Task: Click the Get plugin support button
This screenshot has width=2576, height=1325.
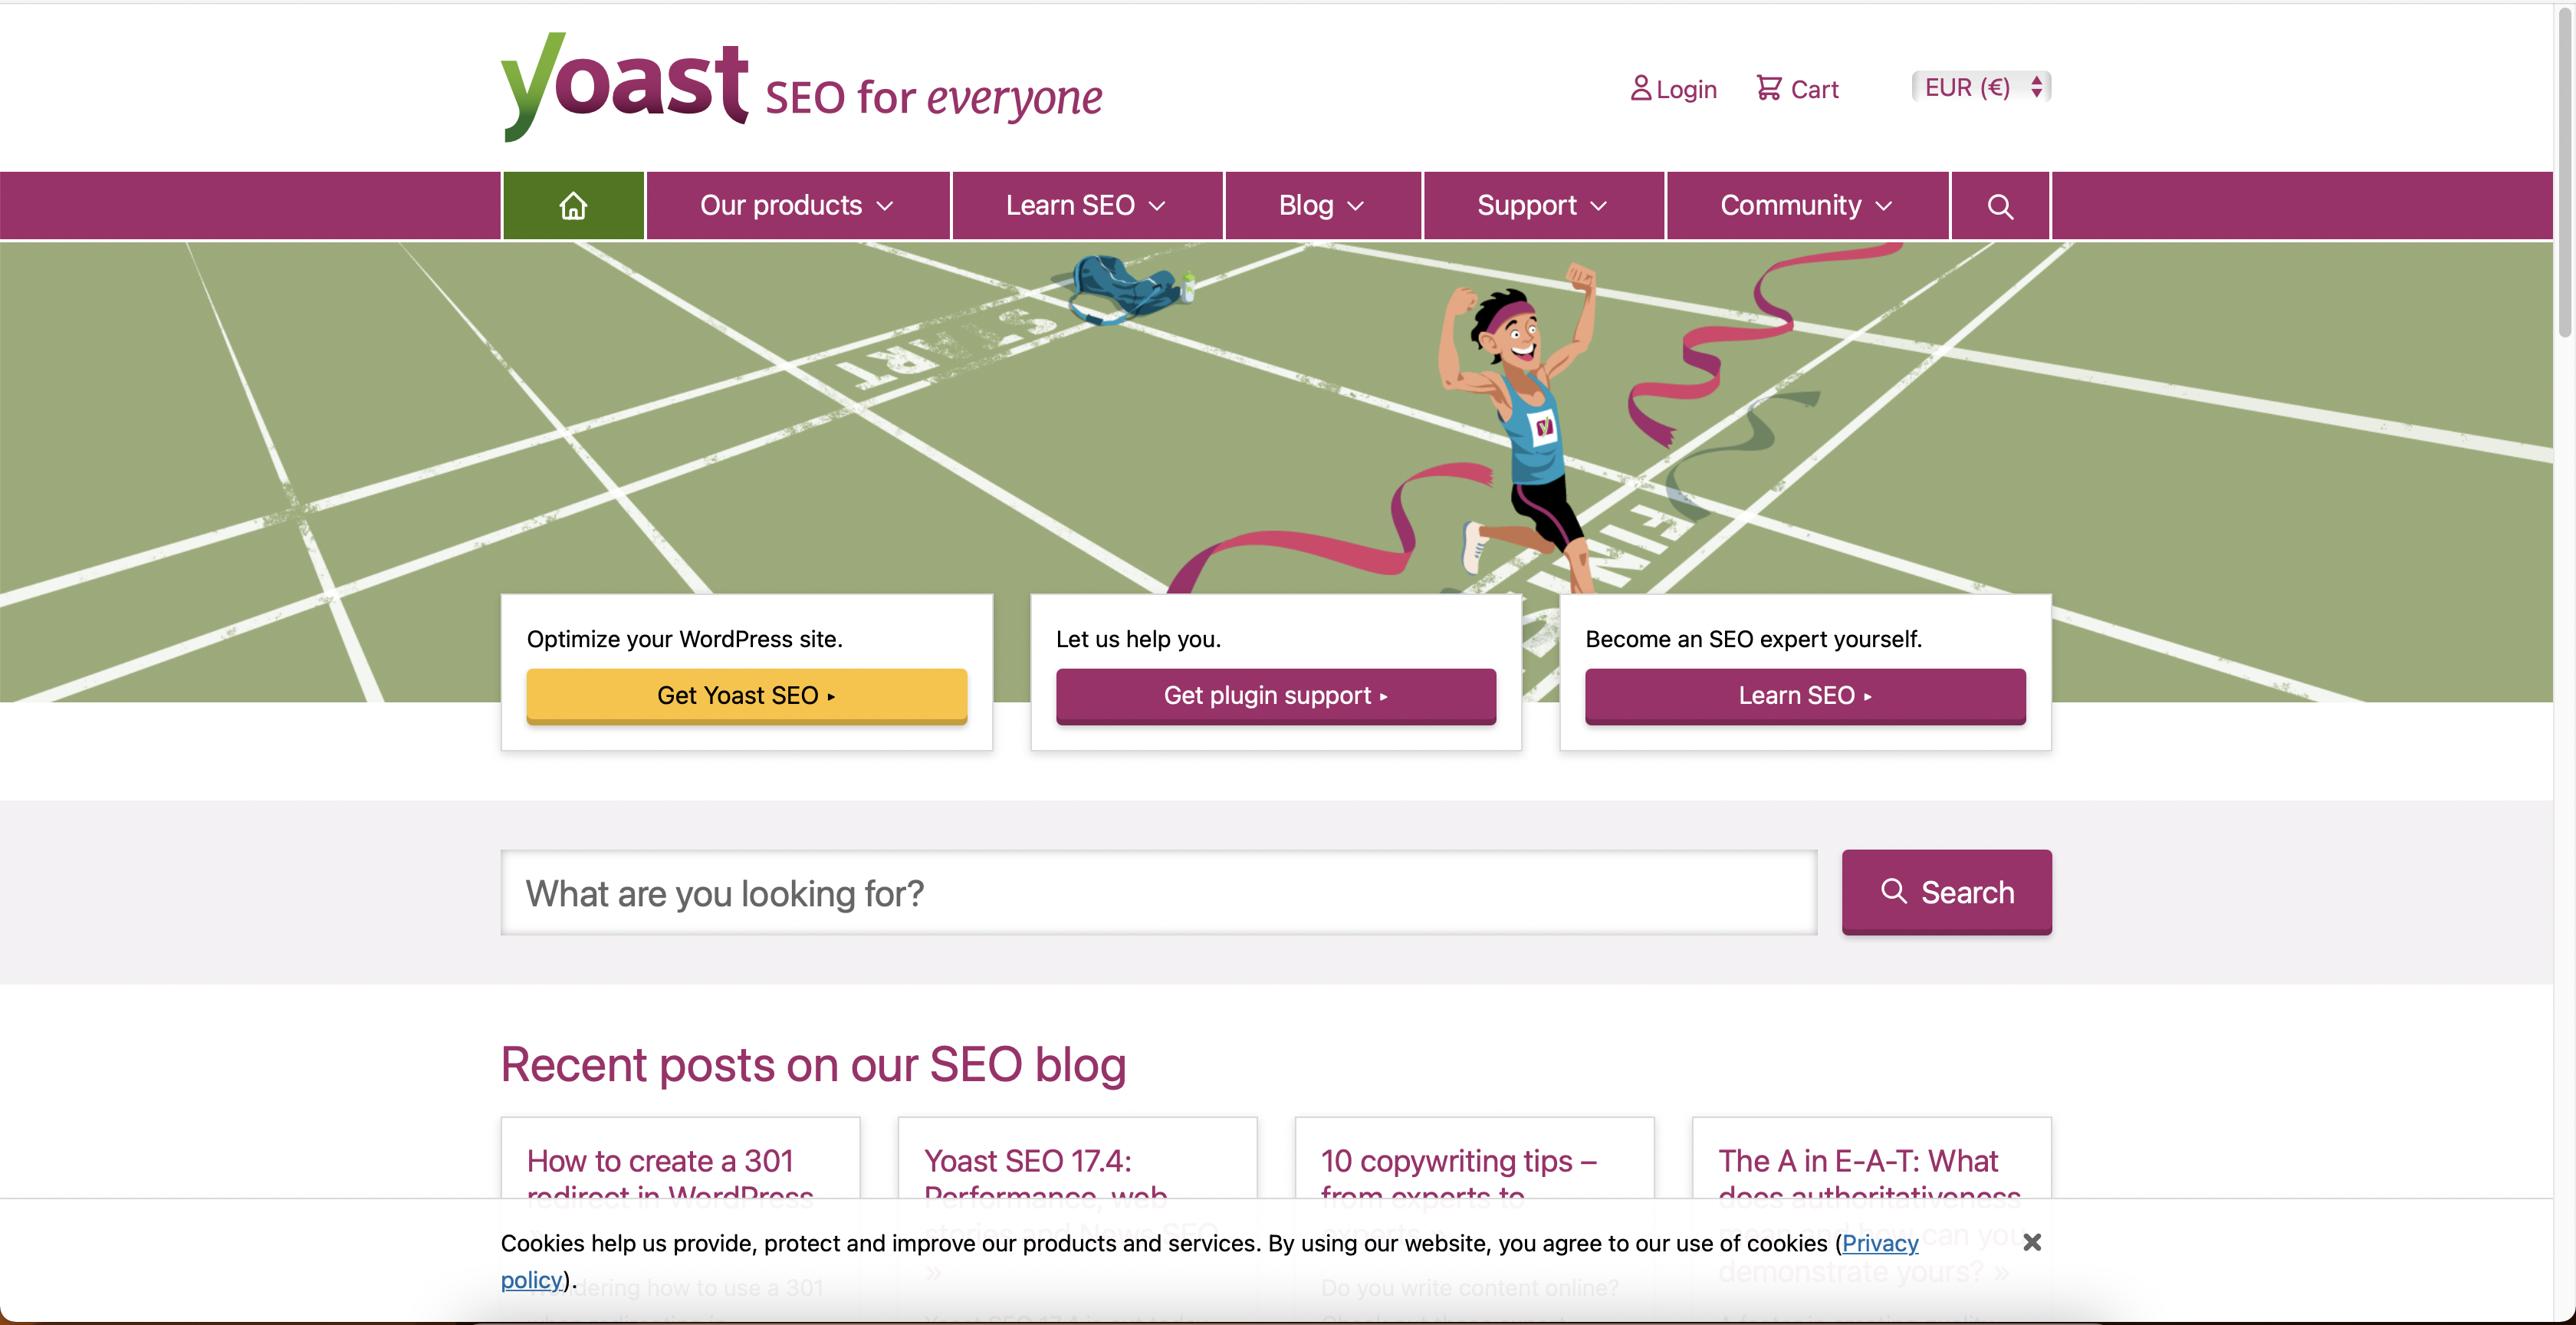Action: (x=1275, y=695)
